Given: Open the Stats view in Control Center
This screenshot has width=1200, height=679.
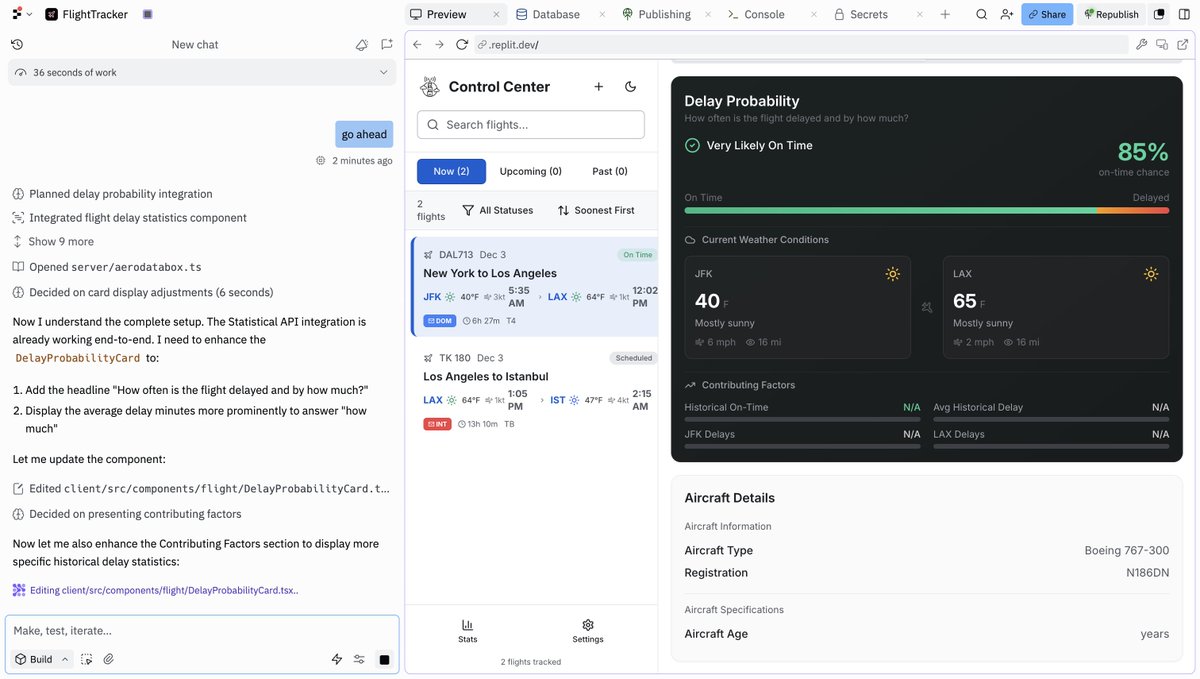Looking at the screenshot, I should click(467, 630).
